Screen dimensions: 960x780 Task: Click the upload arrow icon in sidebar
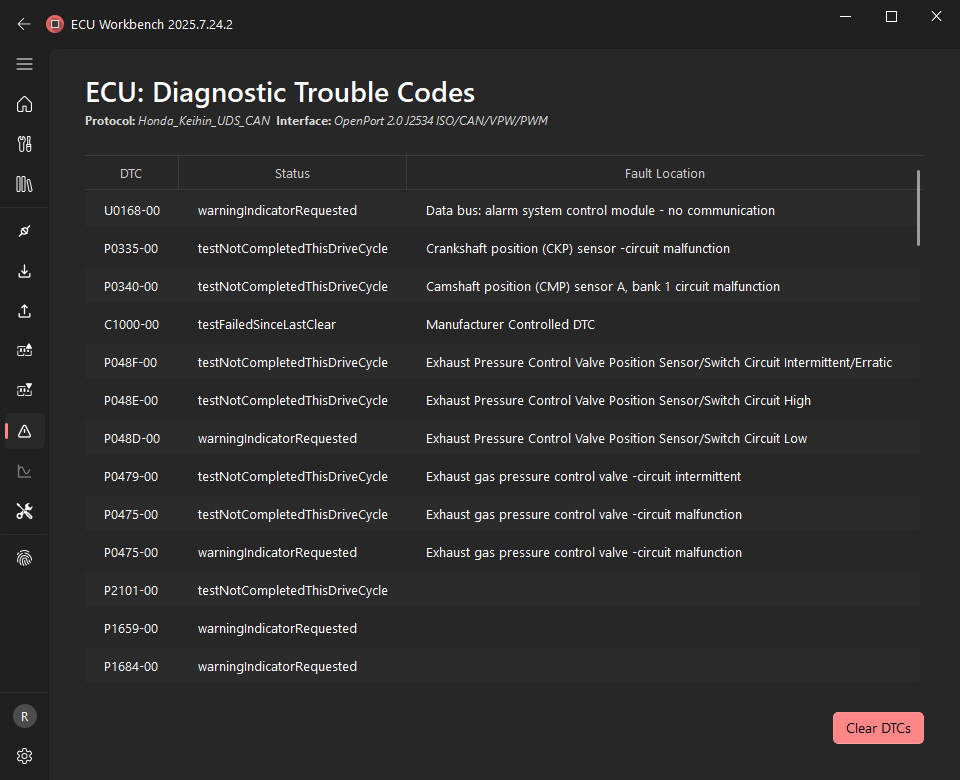pyautogui.click(x=25, y=311)
